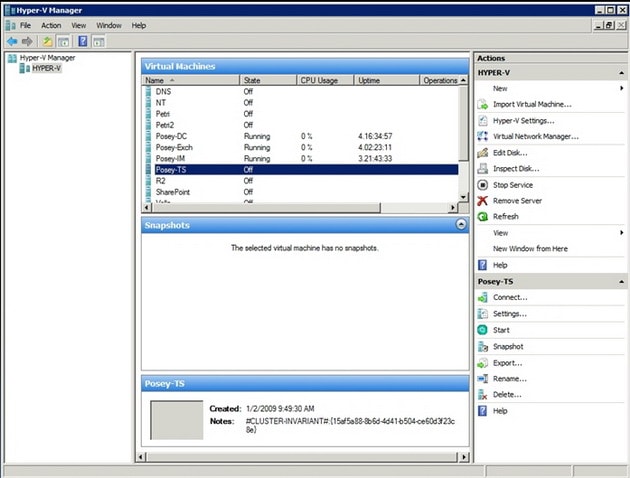Select the R2 virtual machine row
Screen dimensions: 630x478
click(x=301, y=181)
